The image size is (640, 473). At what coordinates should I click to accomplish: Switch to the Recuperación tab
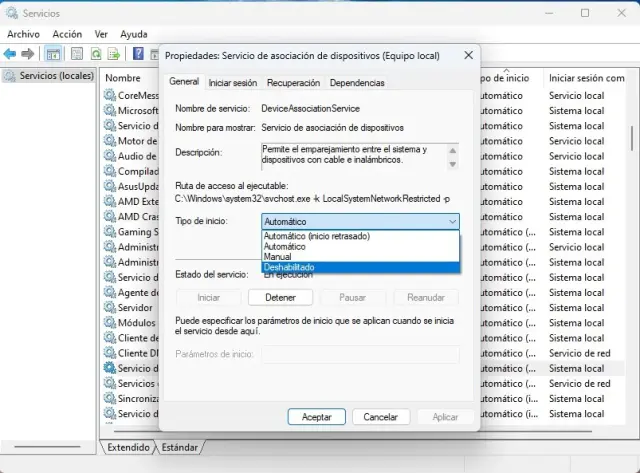(294, 83)
